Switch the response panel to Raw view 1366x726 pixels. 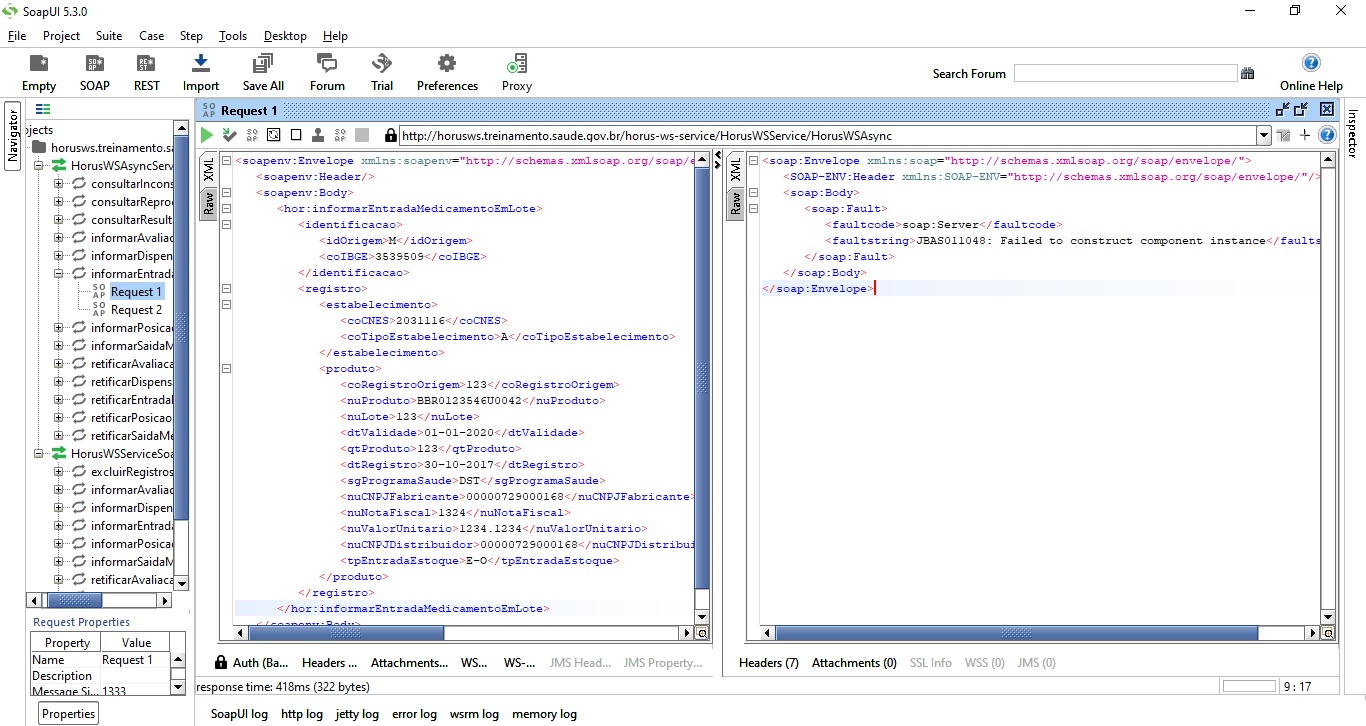click(735, 204)
